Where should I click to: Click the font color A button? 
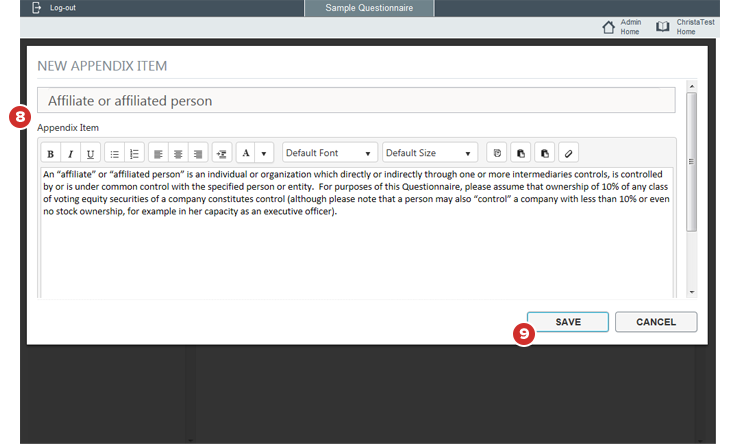click(x=246, y=154)
